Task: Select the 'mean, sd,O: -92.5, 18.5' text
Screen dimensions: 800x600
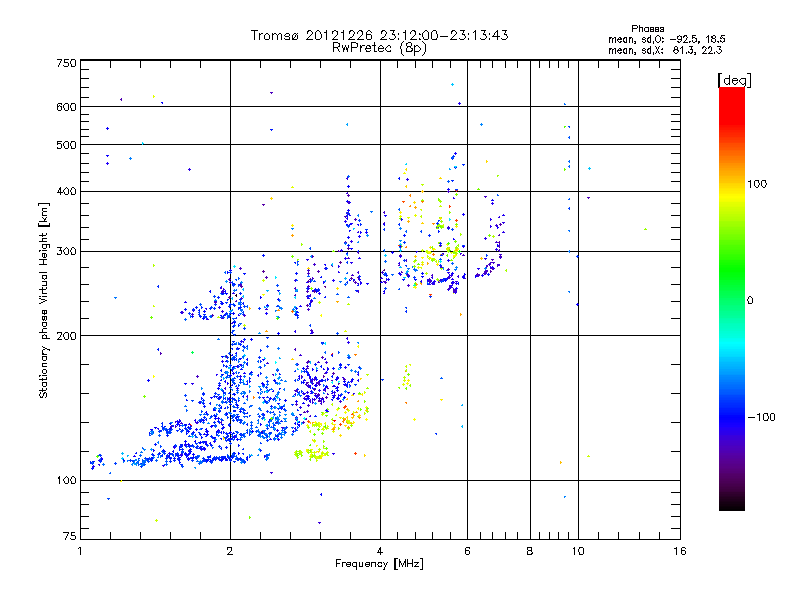Action: click(666, 39)
